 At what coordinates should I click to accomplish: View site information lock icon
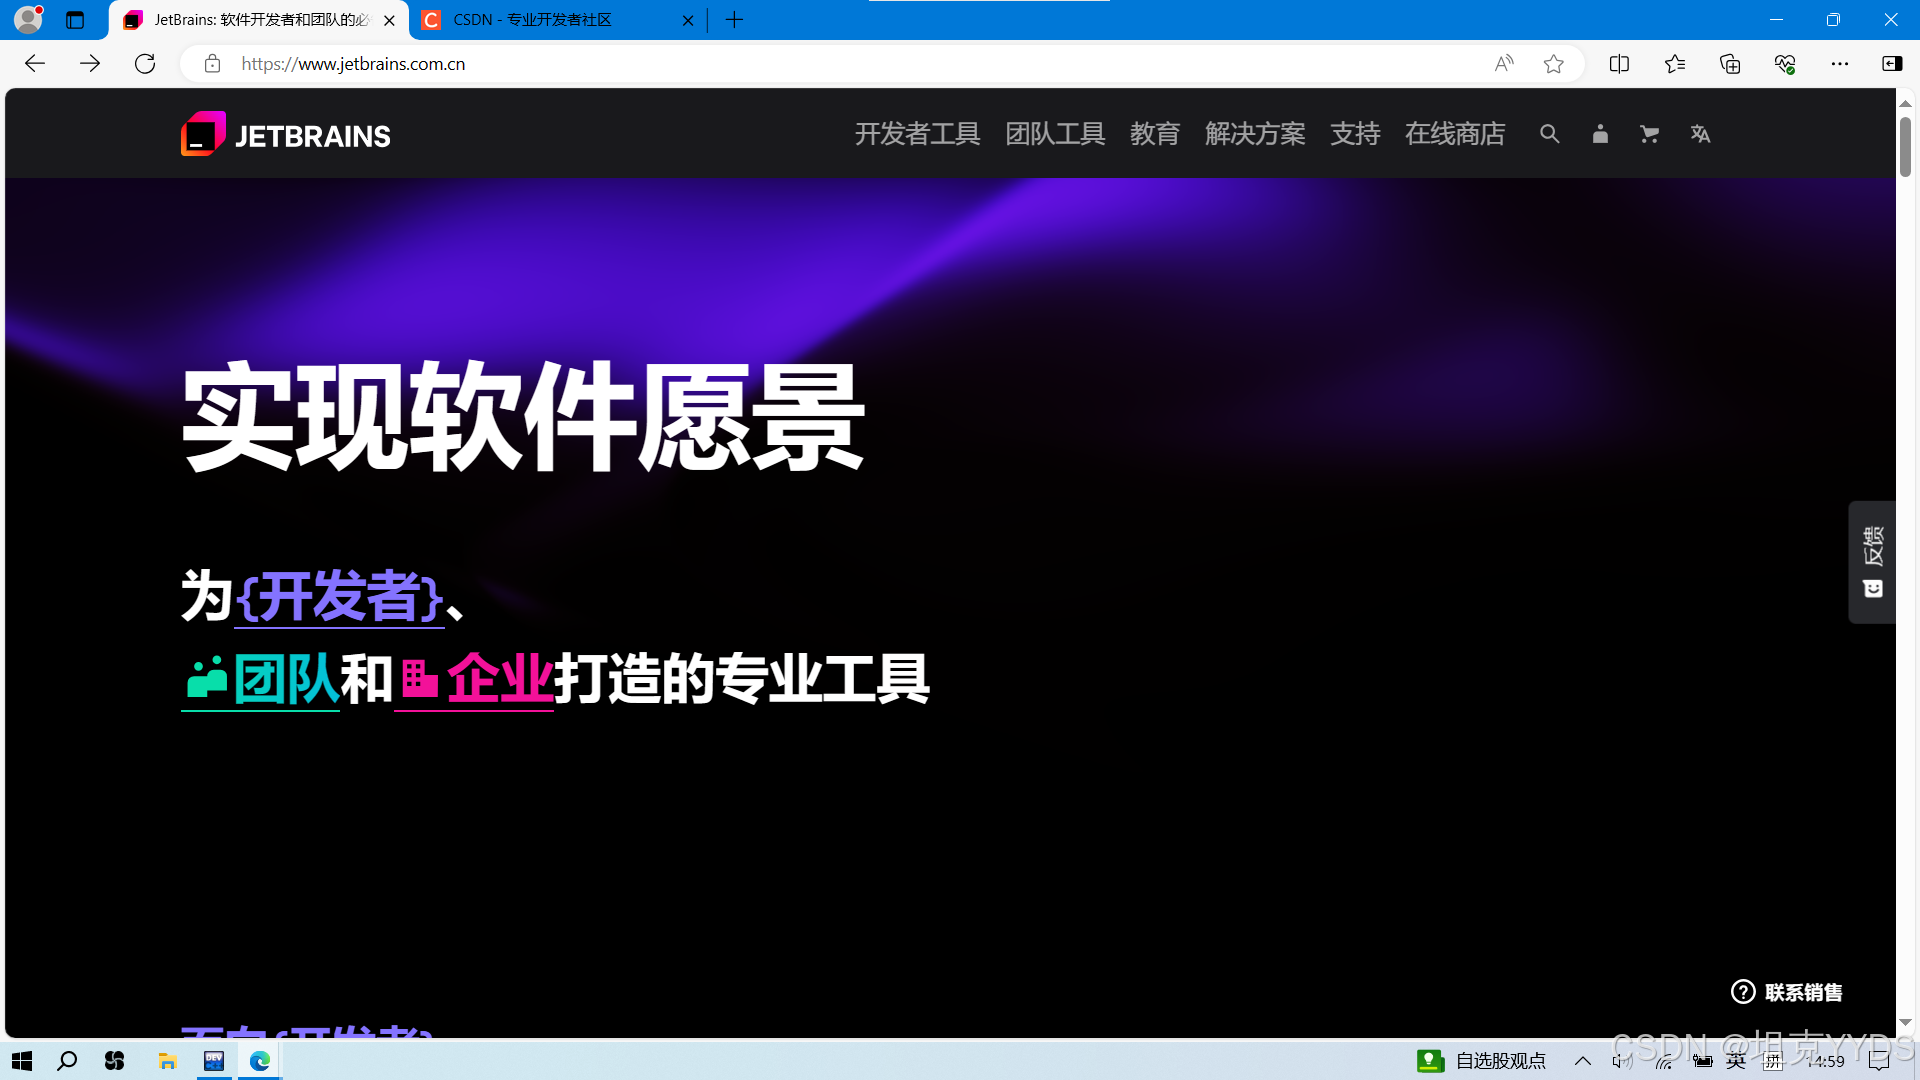(x=212, y=64)
